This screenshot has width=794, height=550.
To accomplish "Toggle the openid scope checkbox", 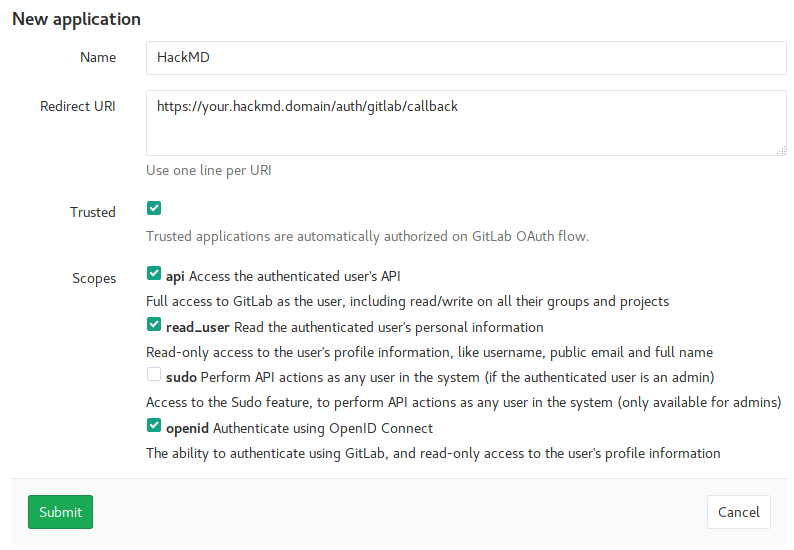I will (x=154, y=426).
